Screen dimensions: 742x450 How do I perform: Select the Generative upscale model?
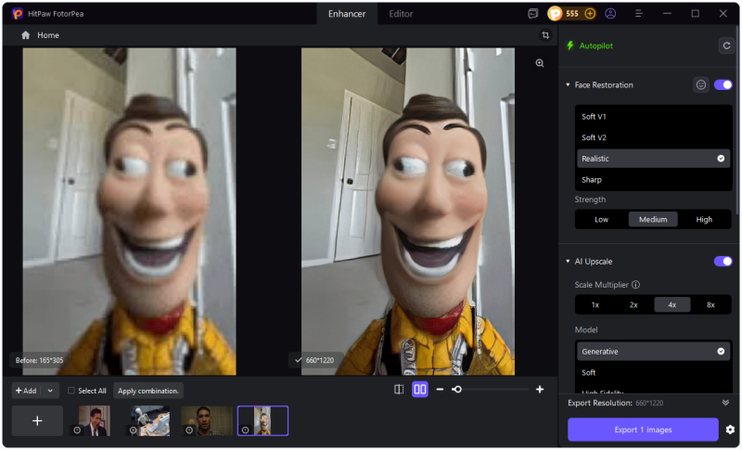653,352
